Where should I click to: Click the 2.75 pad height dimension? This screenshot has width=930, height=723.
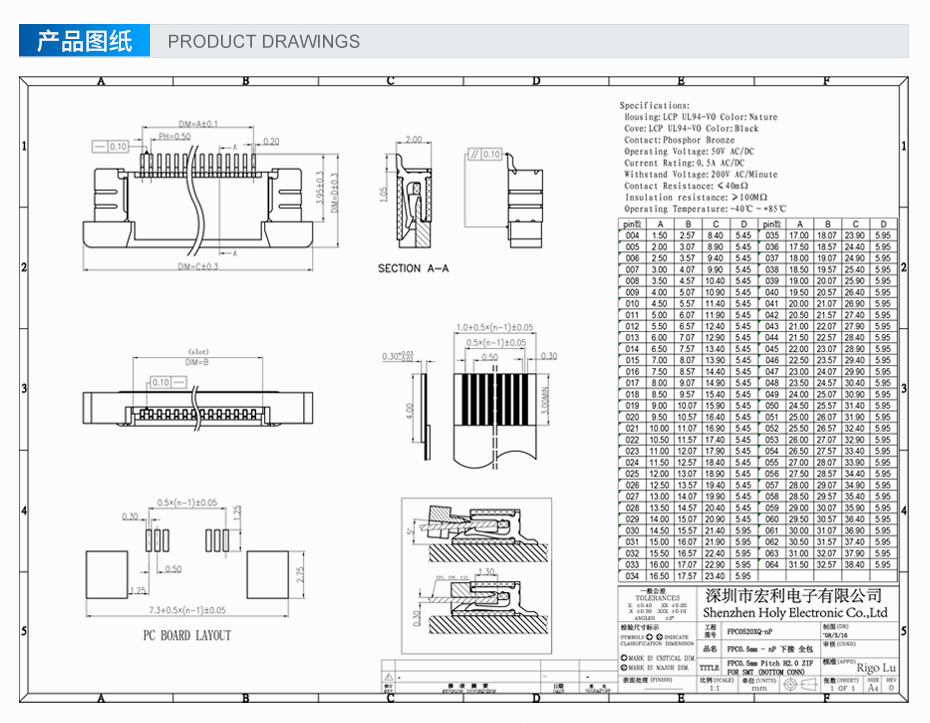tap(300, 575)
